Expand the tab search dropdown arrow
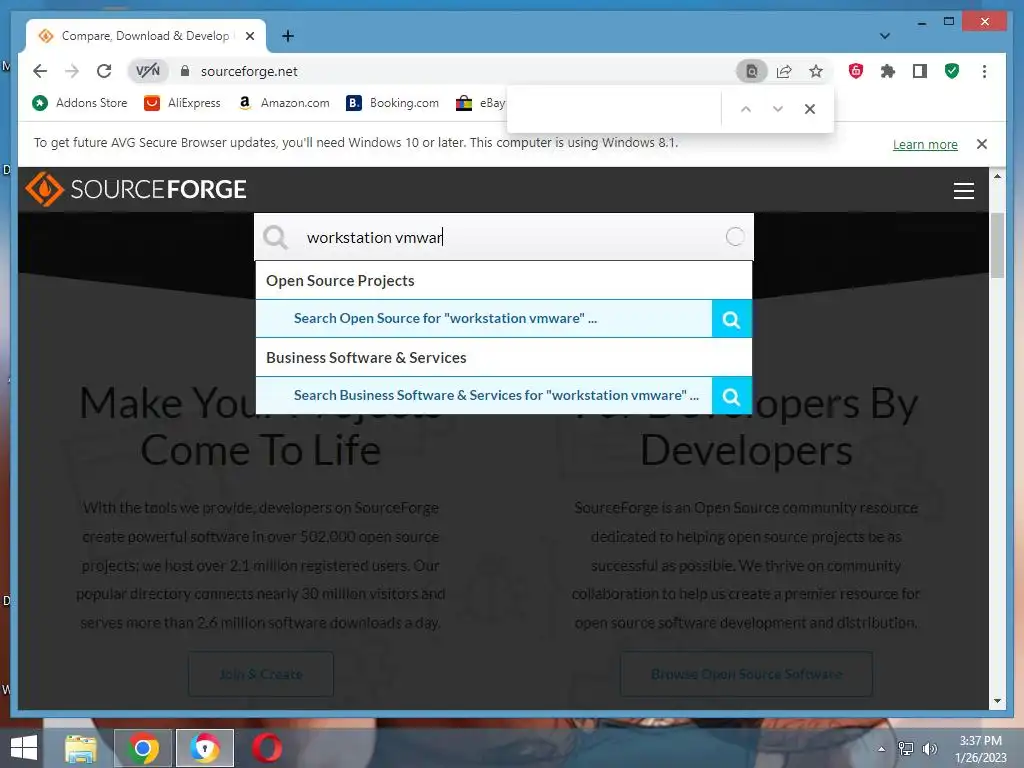 884,36
